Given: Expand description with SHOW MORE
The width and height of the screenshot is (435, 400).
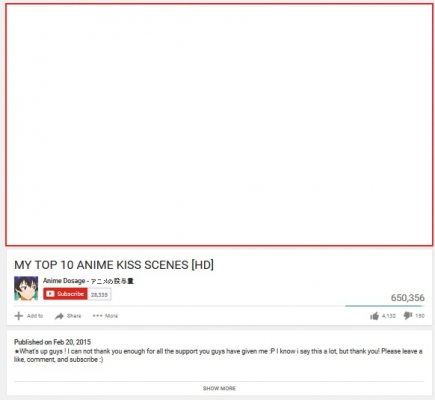Looking at the screenshot, I should point(219,388).
